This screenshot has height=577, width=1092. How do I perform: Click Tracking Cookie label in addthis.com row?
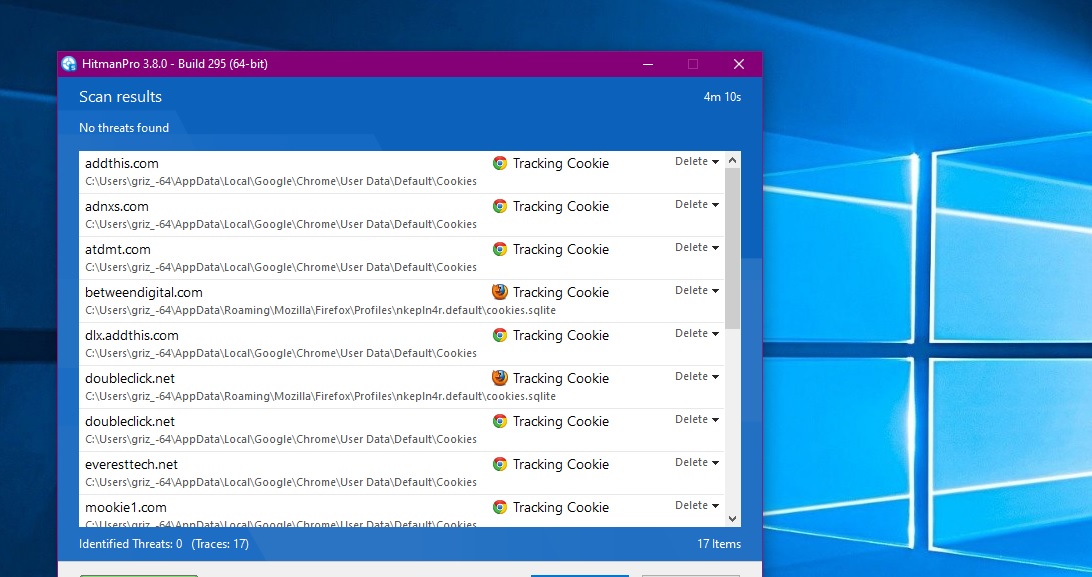coord(561,164)
